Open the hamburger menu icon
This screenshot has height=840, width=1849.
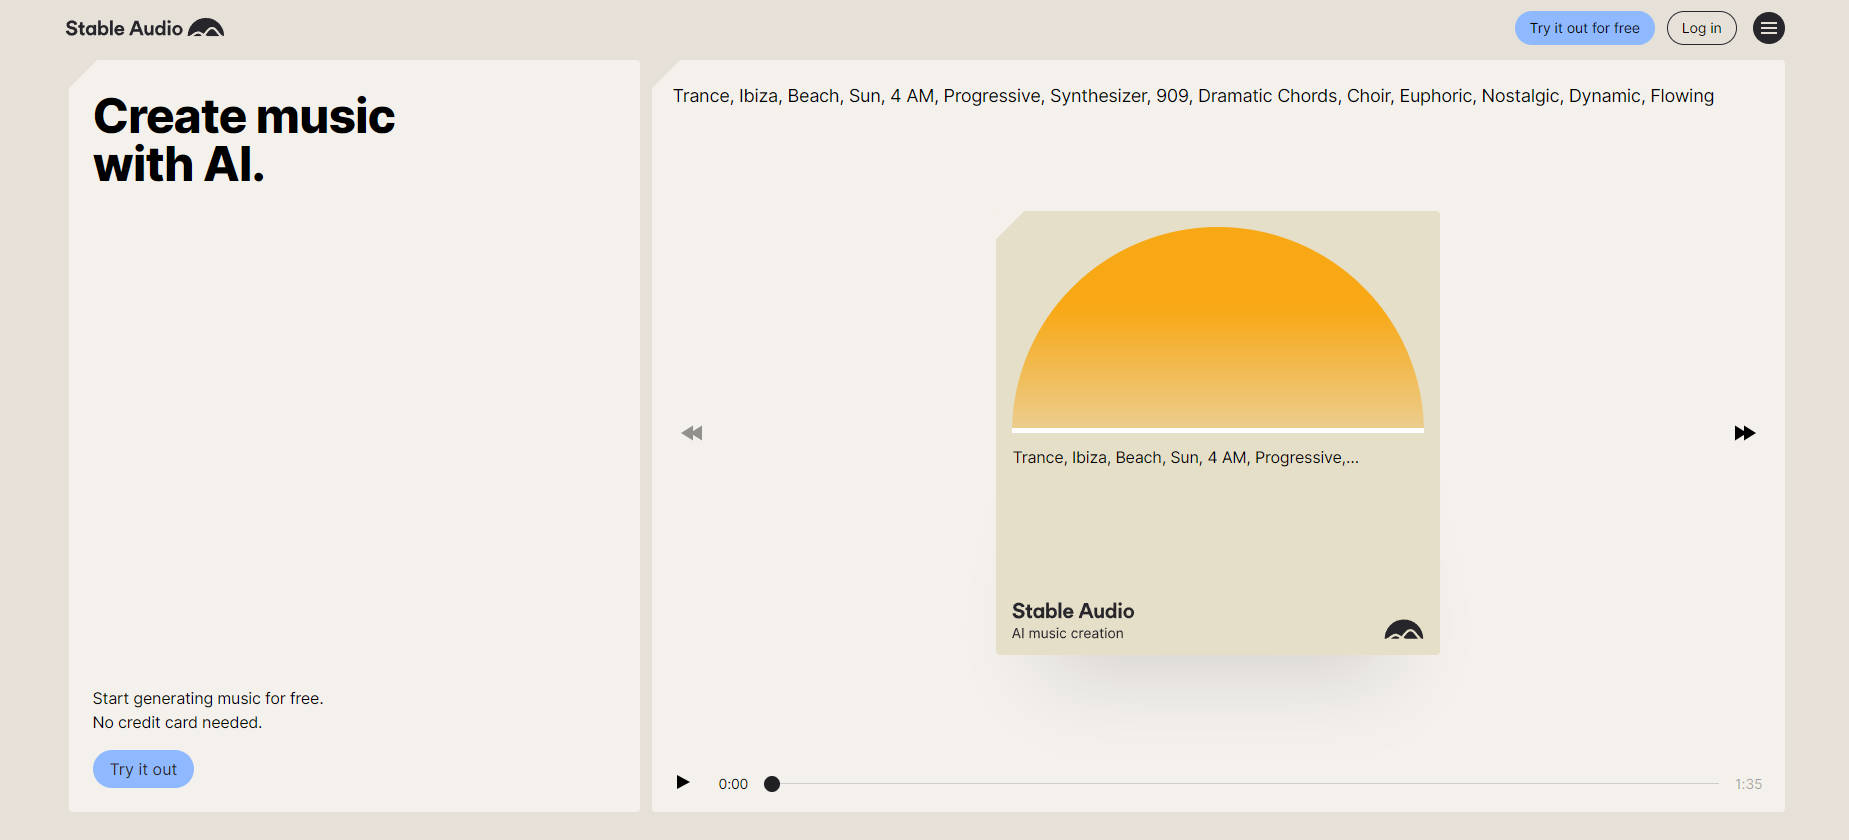click(x=1768, y=28)
